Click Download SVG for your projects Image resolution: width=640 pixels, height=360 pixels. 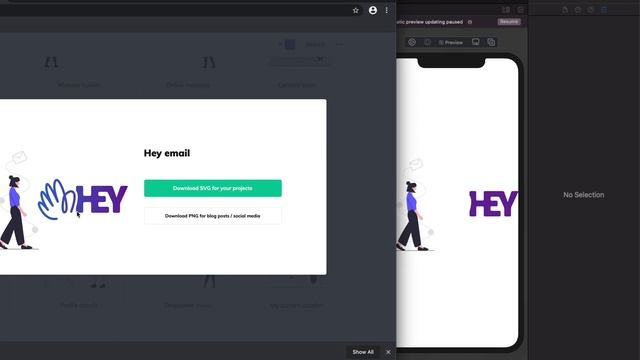pos(213,188)
